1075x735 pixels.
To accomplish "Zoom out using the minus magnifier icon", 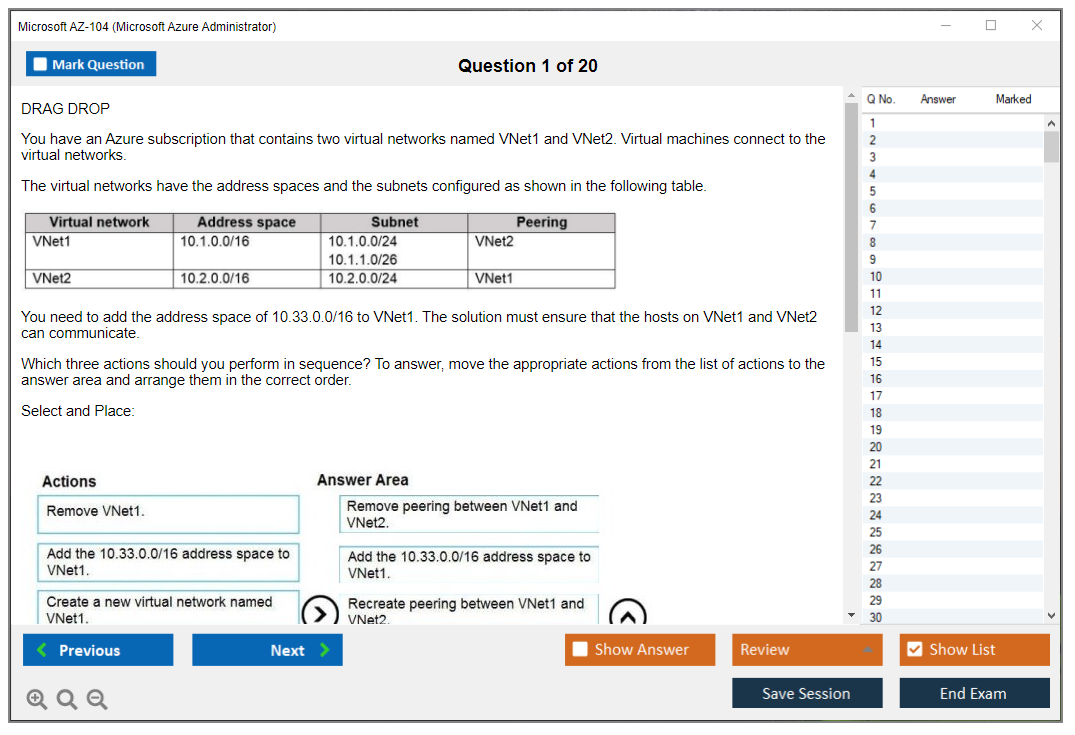I will pyautogui.click(x=96, y=699).
